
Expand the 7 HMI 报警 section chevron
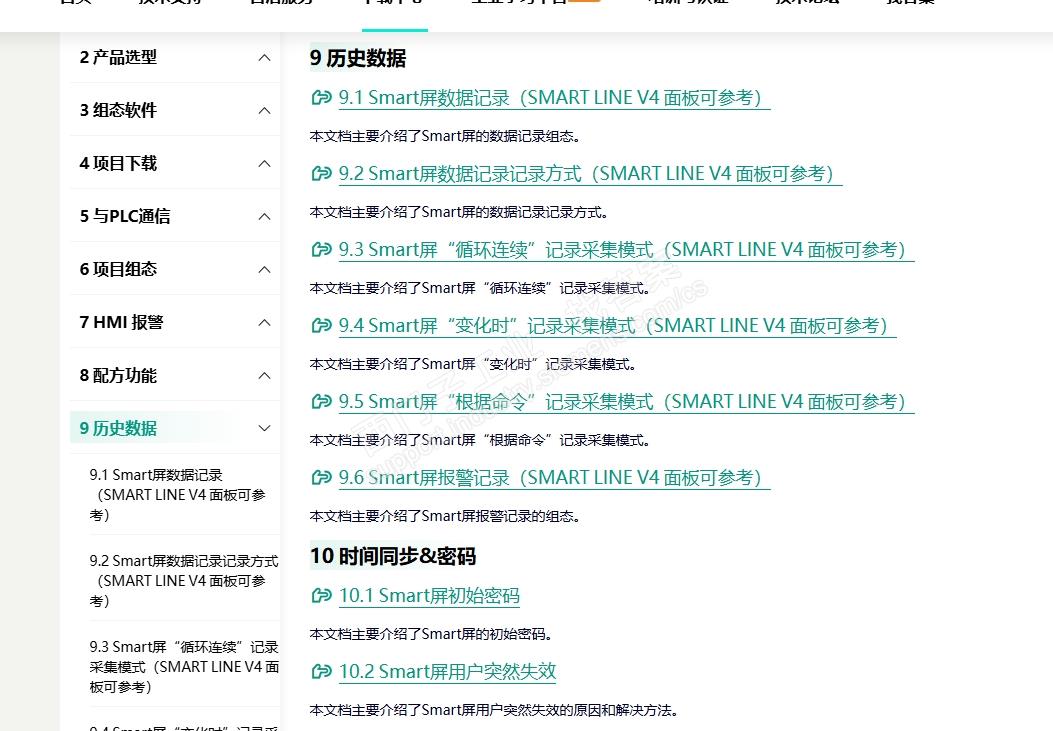pyautogui.click(x=265, y=323)
